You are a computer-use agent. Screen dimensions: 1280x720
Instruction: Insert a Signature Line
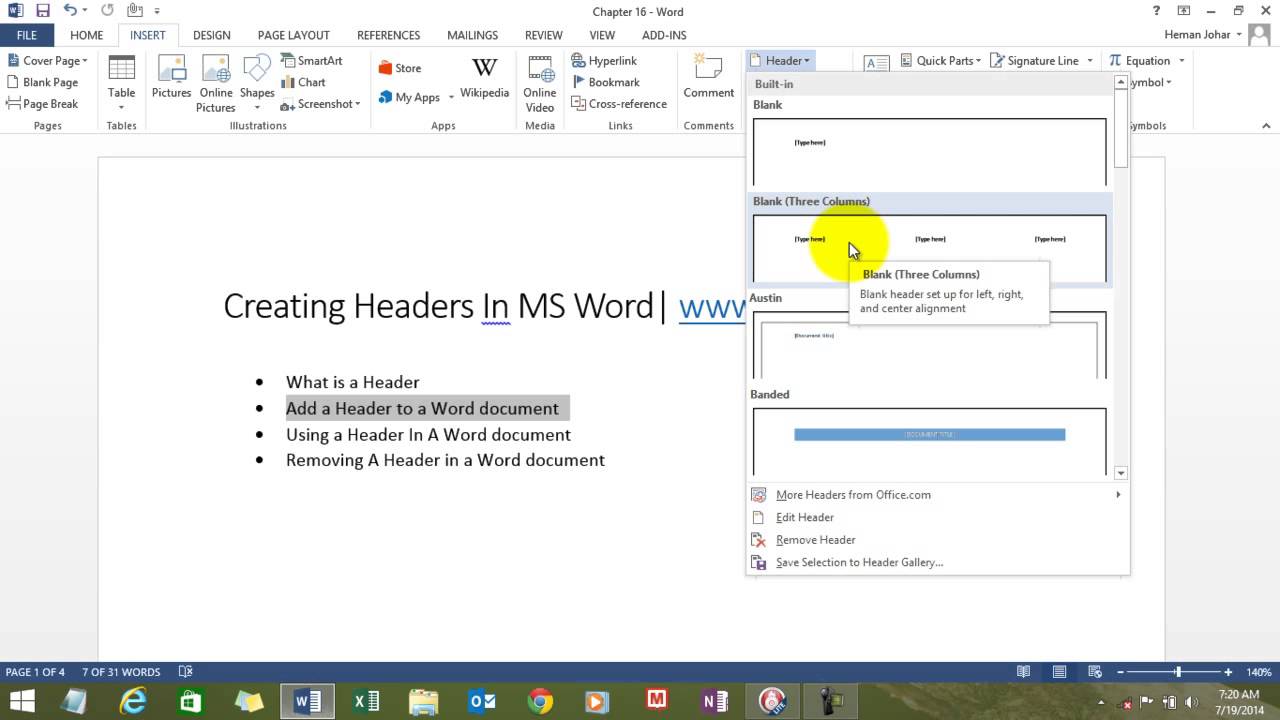(1034, 61)
